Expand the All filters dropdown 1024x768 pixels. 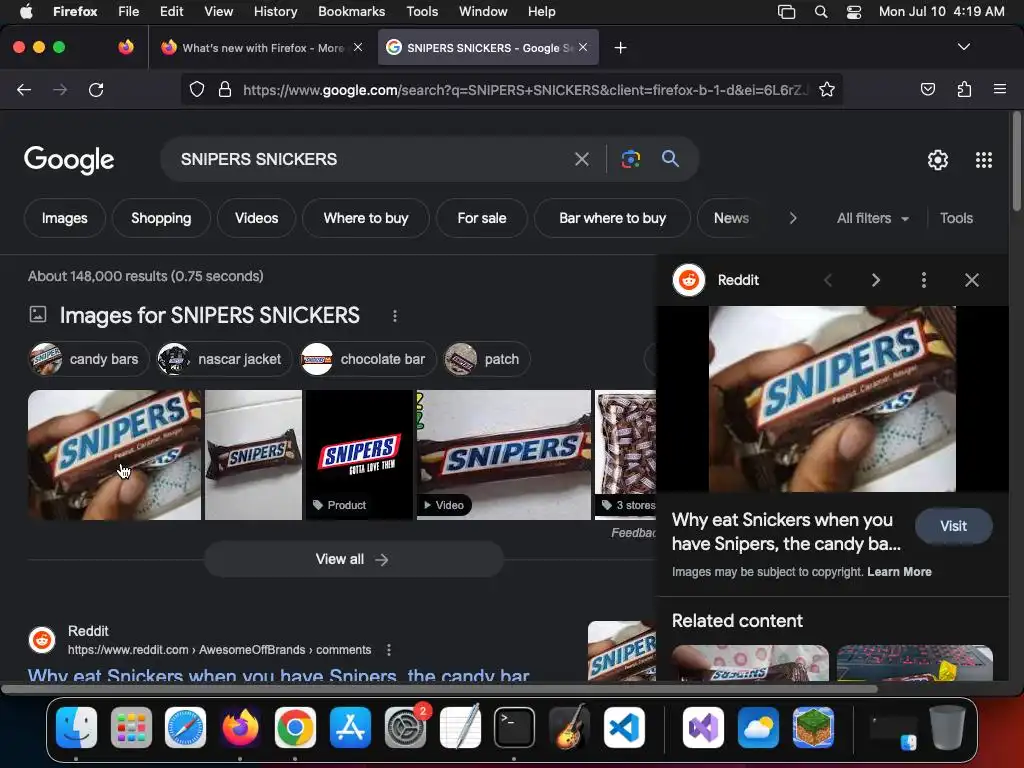click(872, 218)
